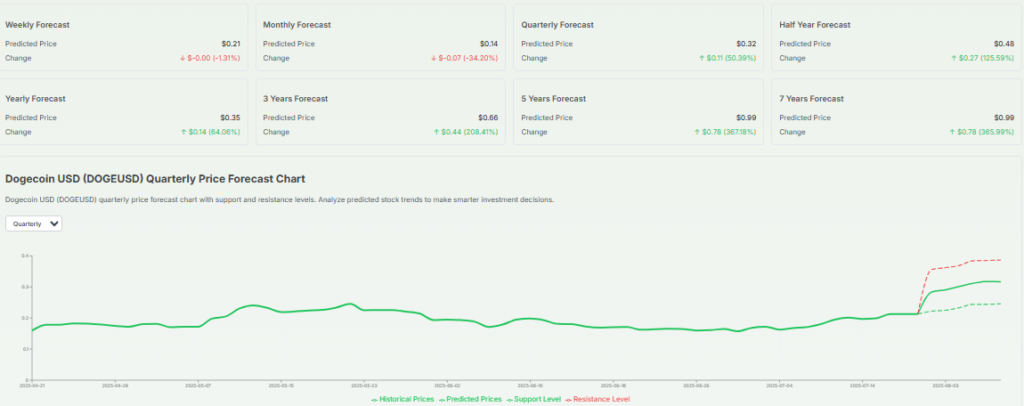Click the green up arrow in 3 Years Forecast
Image resolution: width=1024 pixels, height=406 pixels.
(436, 132)
